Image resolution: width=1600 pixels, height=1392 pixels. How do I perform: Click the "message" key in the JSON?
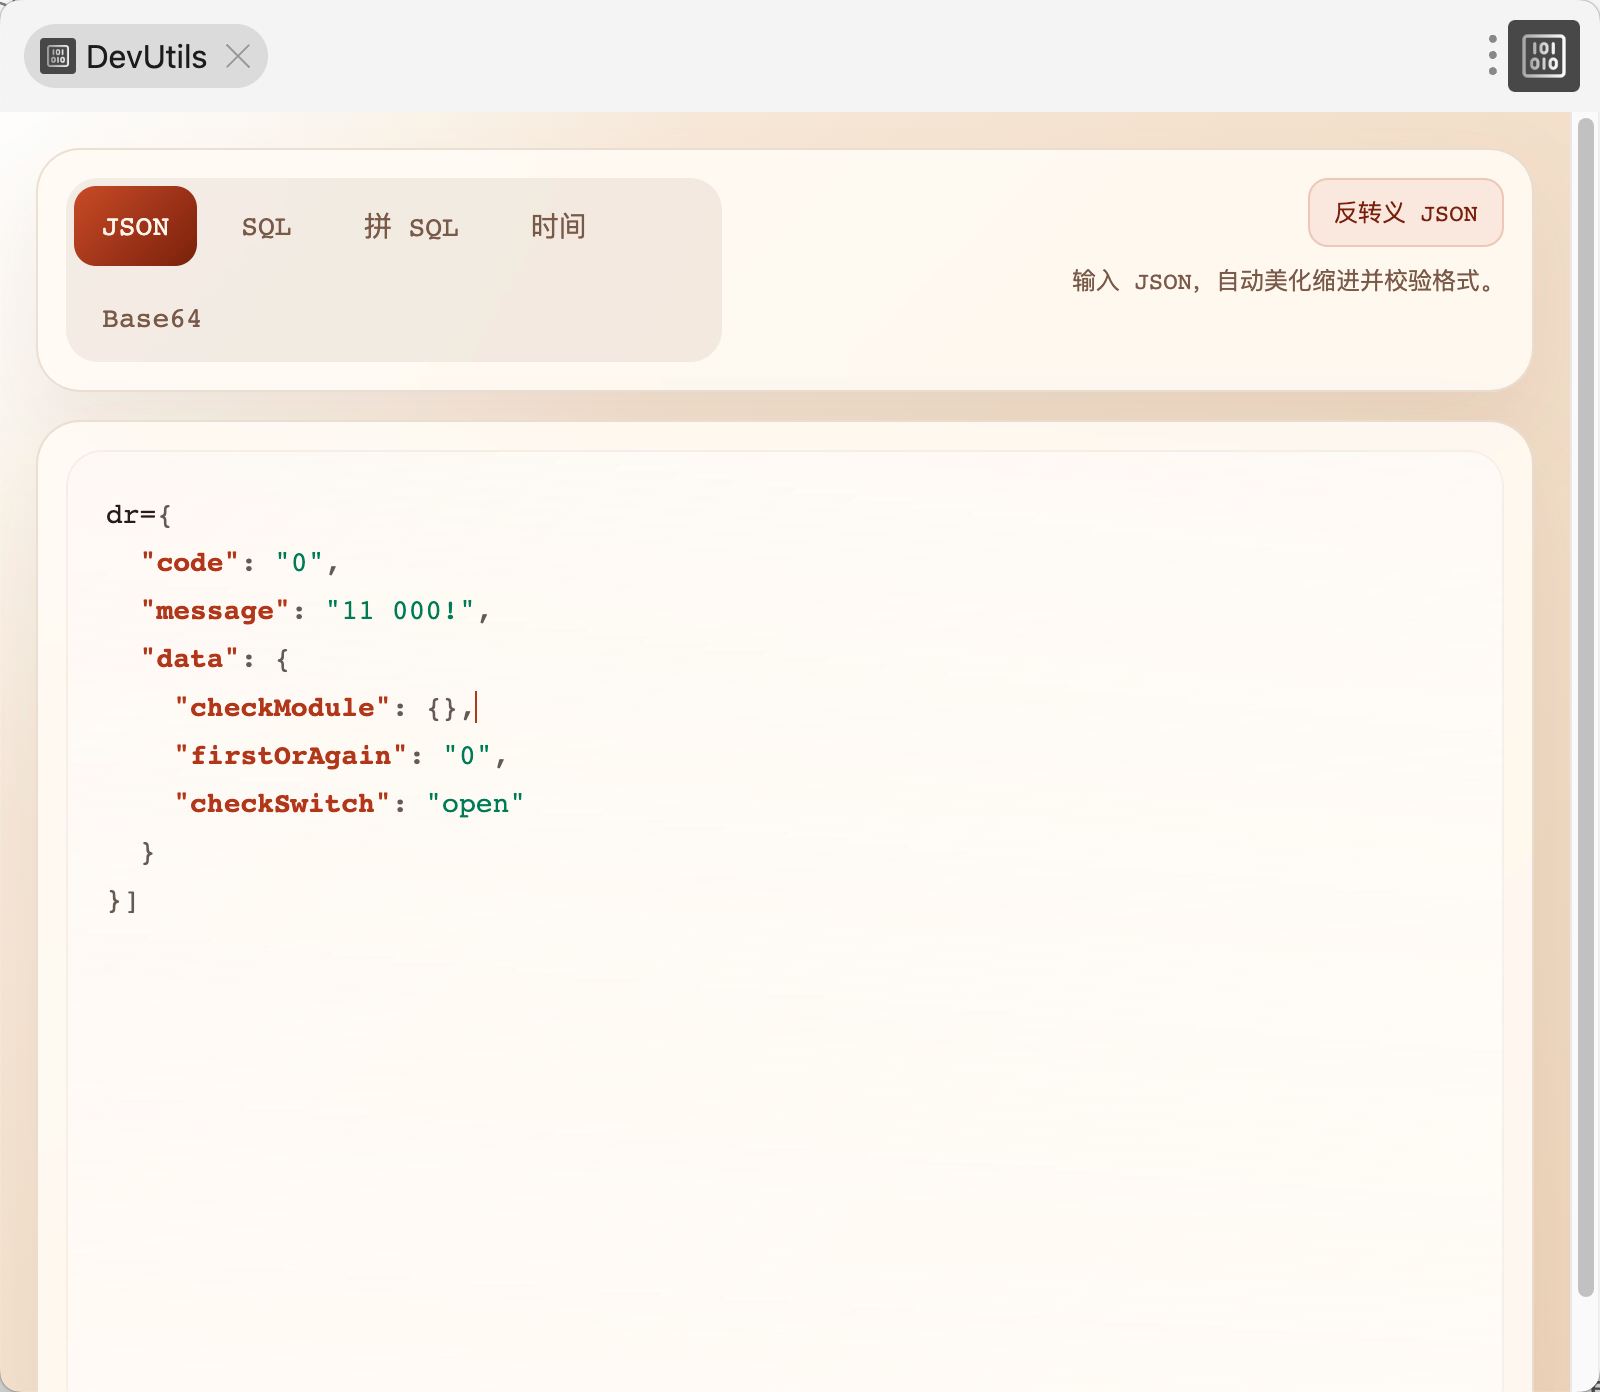pyautogui.click(x=215, y=611)
